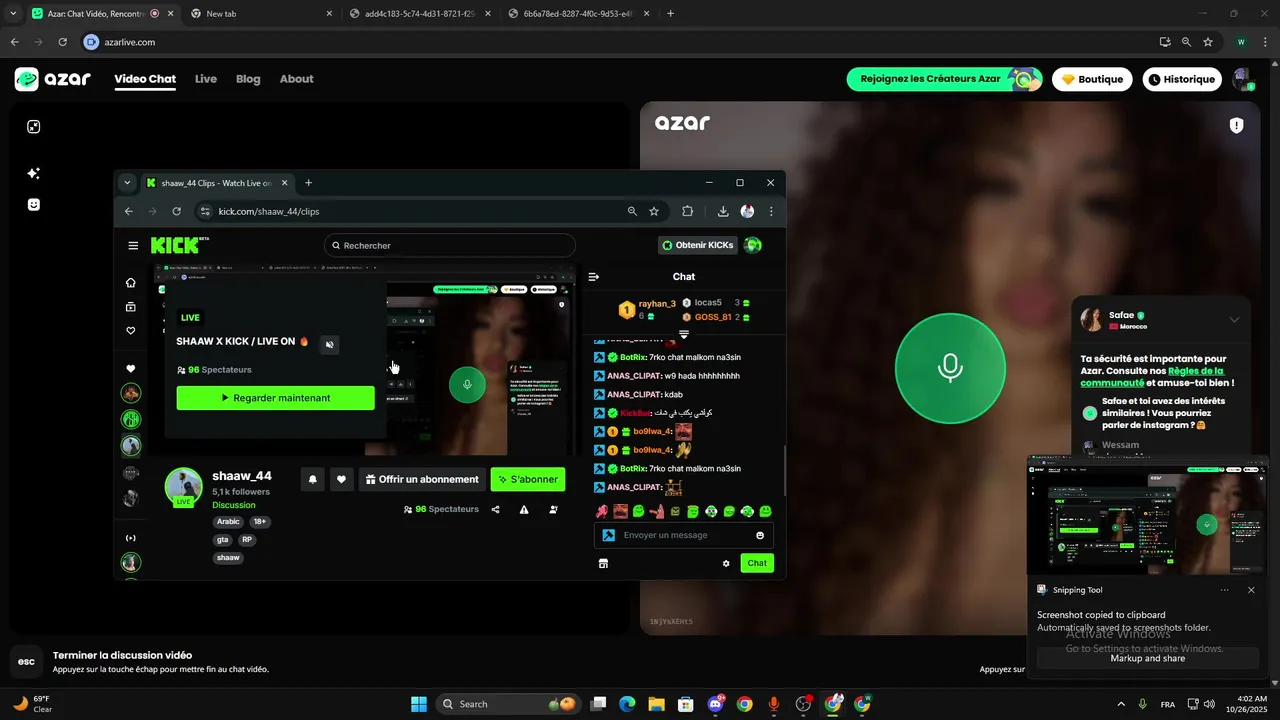The height and width of the screenshot is (720, 1280).
Task: Switch to the New tab browser tab
Action: (263, 14)
